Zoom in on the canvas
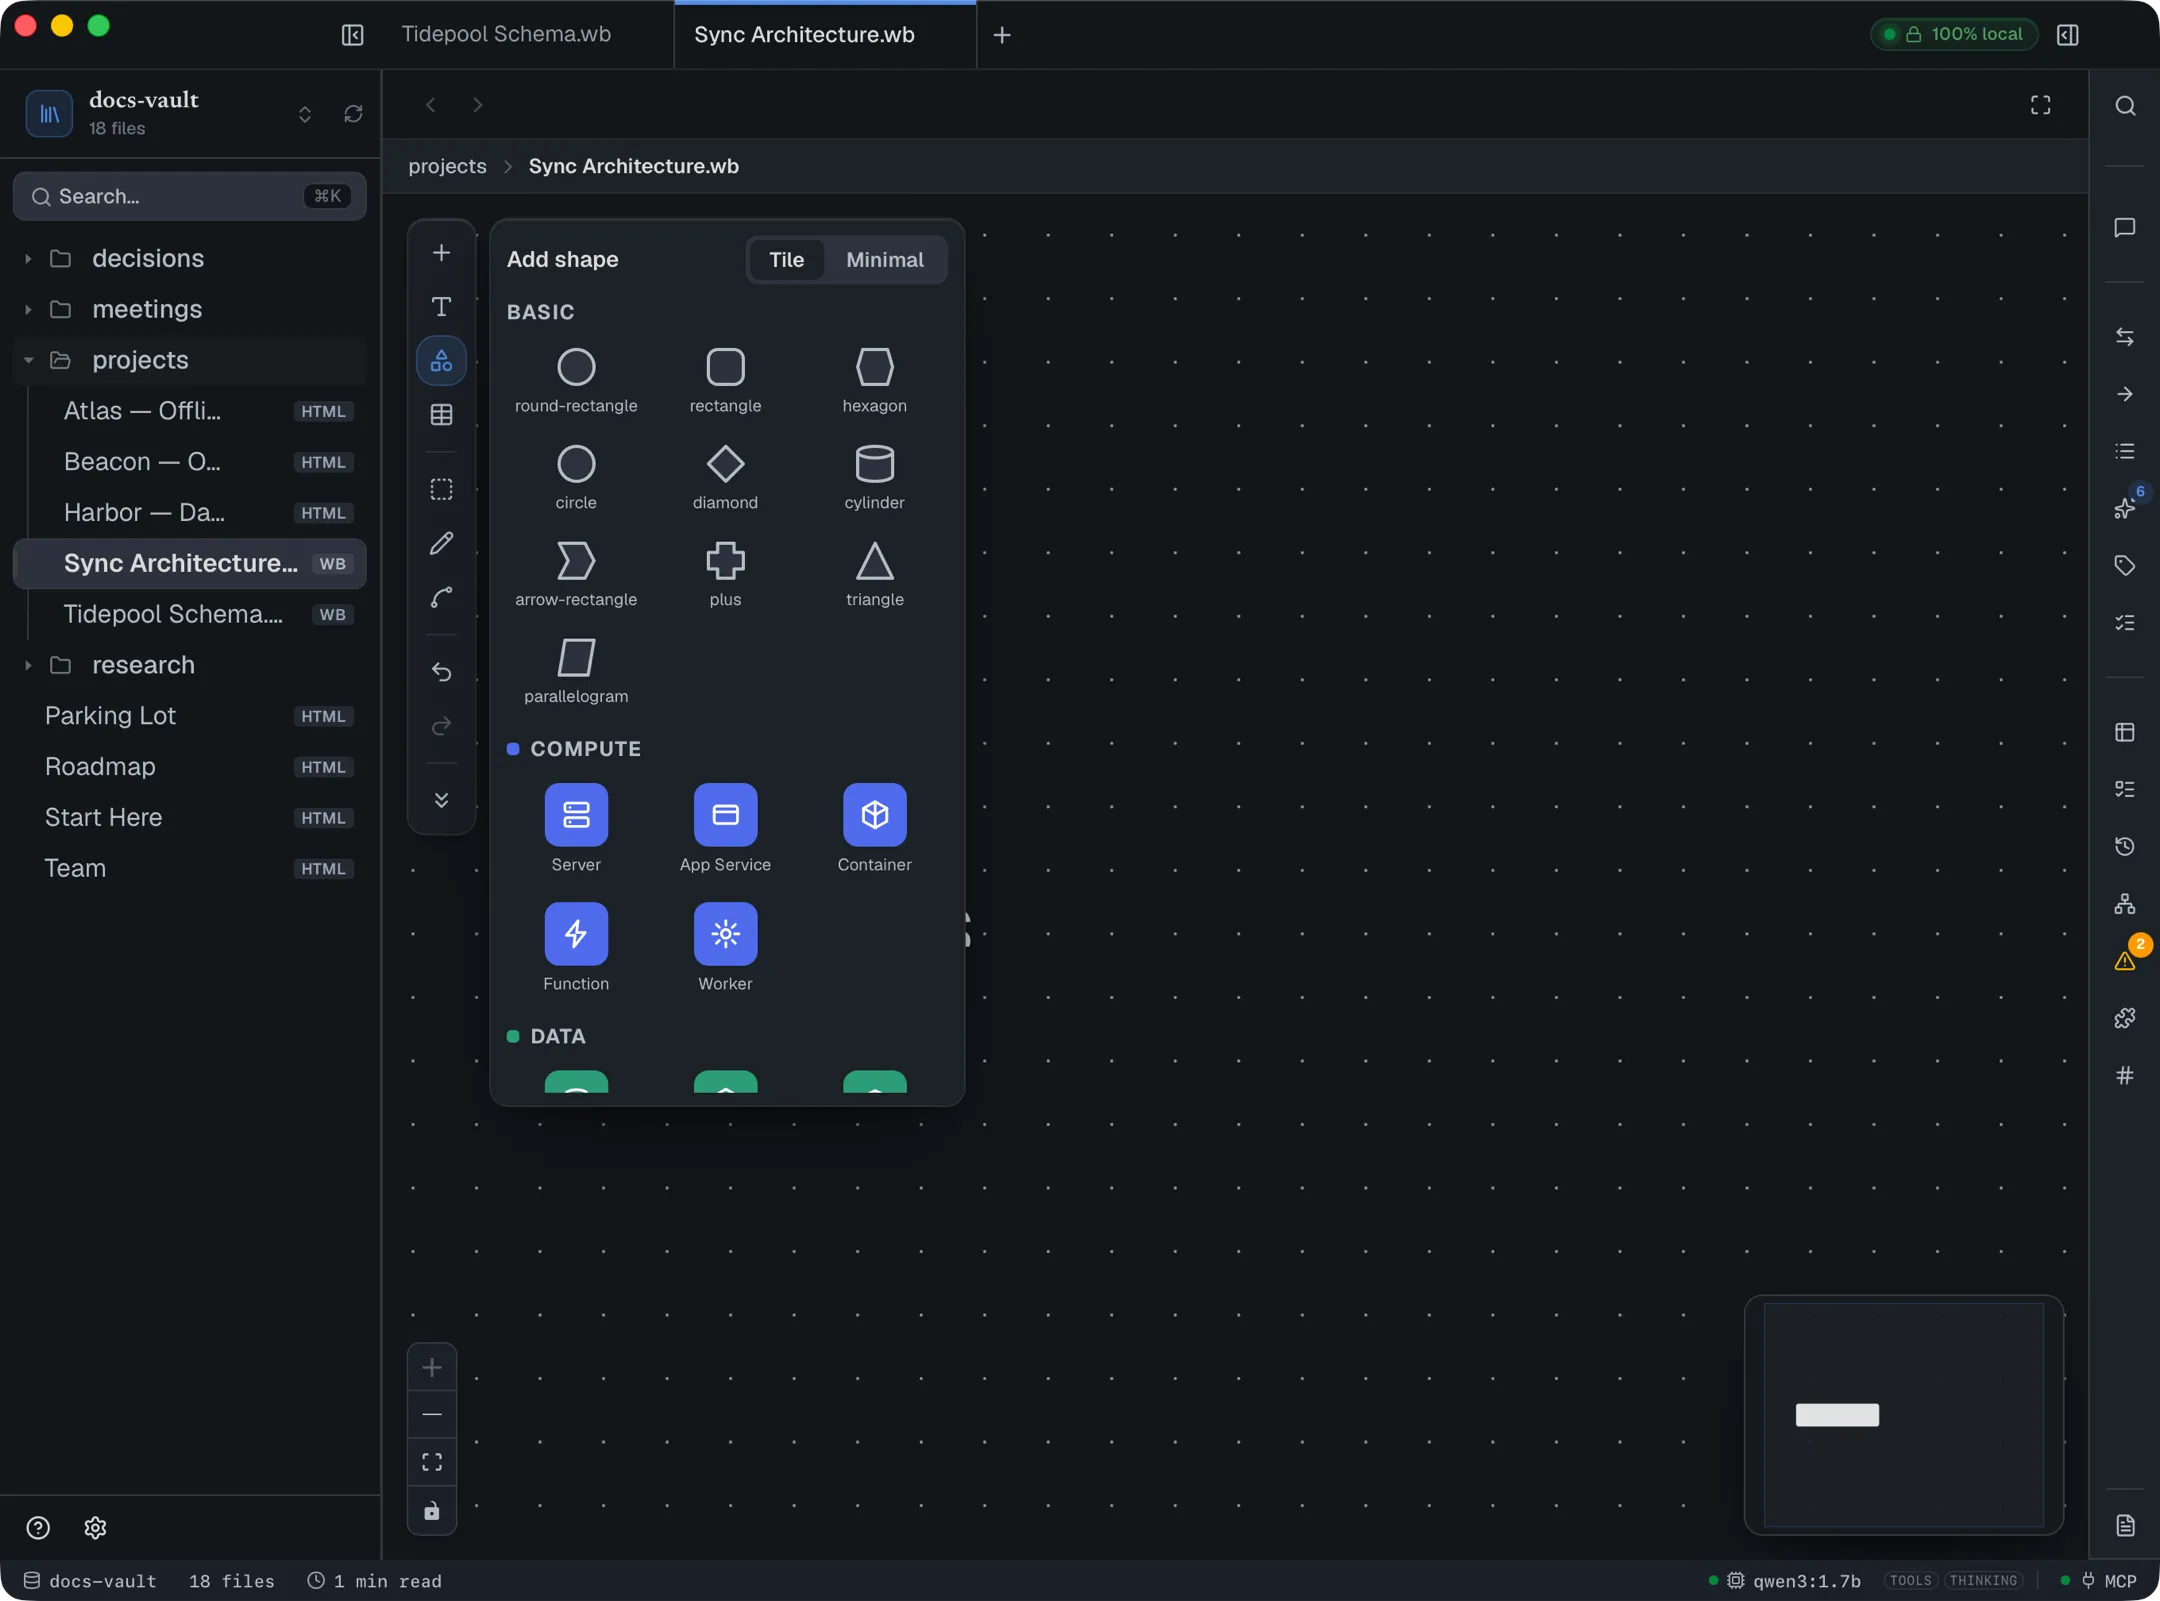 pos(432,1367)
